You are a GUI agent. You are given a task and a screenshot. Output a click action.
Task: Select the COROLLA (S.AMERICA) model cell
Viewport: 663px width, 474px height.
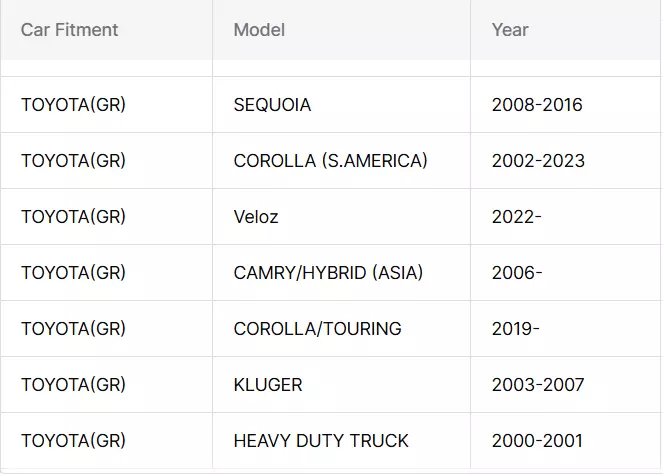(x=341, y=161)
